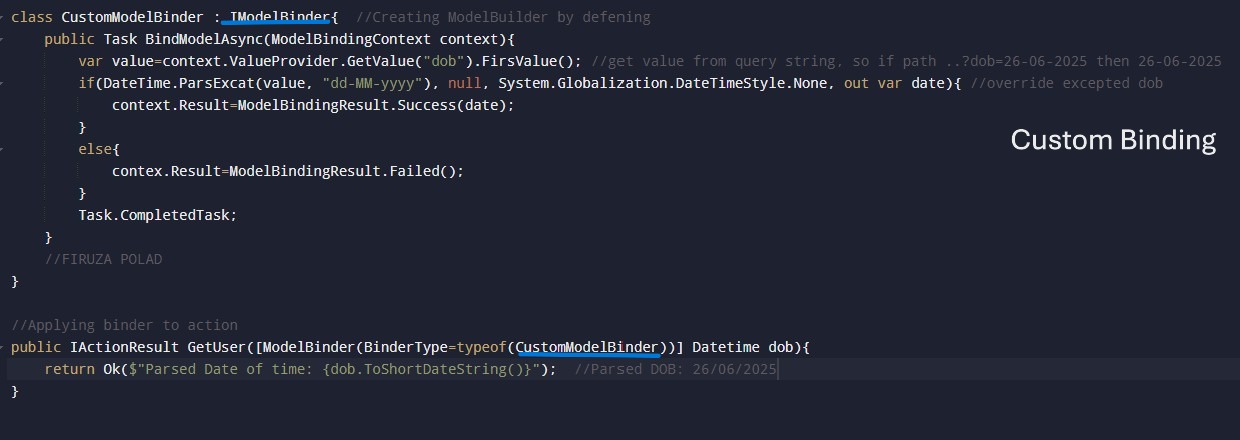Click the //Applying binder to action comment
The width and height of the screenshot is (1240, 440).
tap(124, 325)
